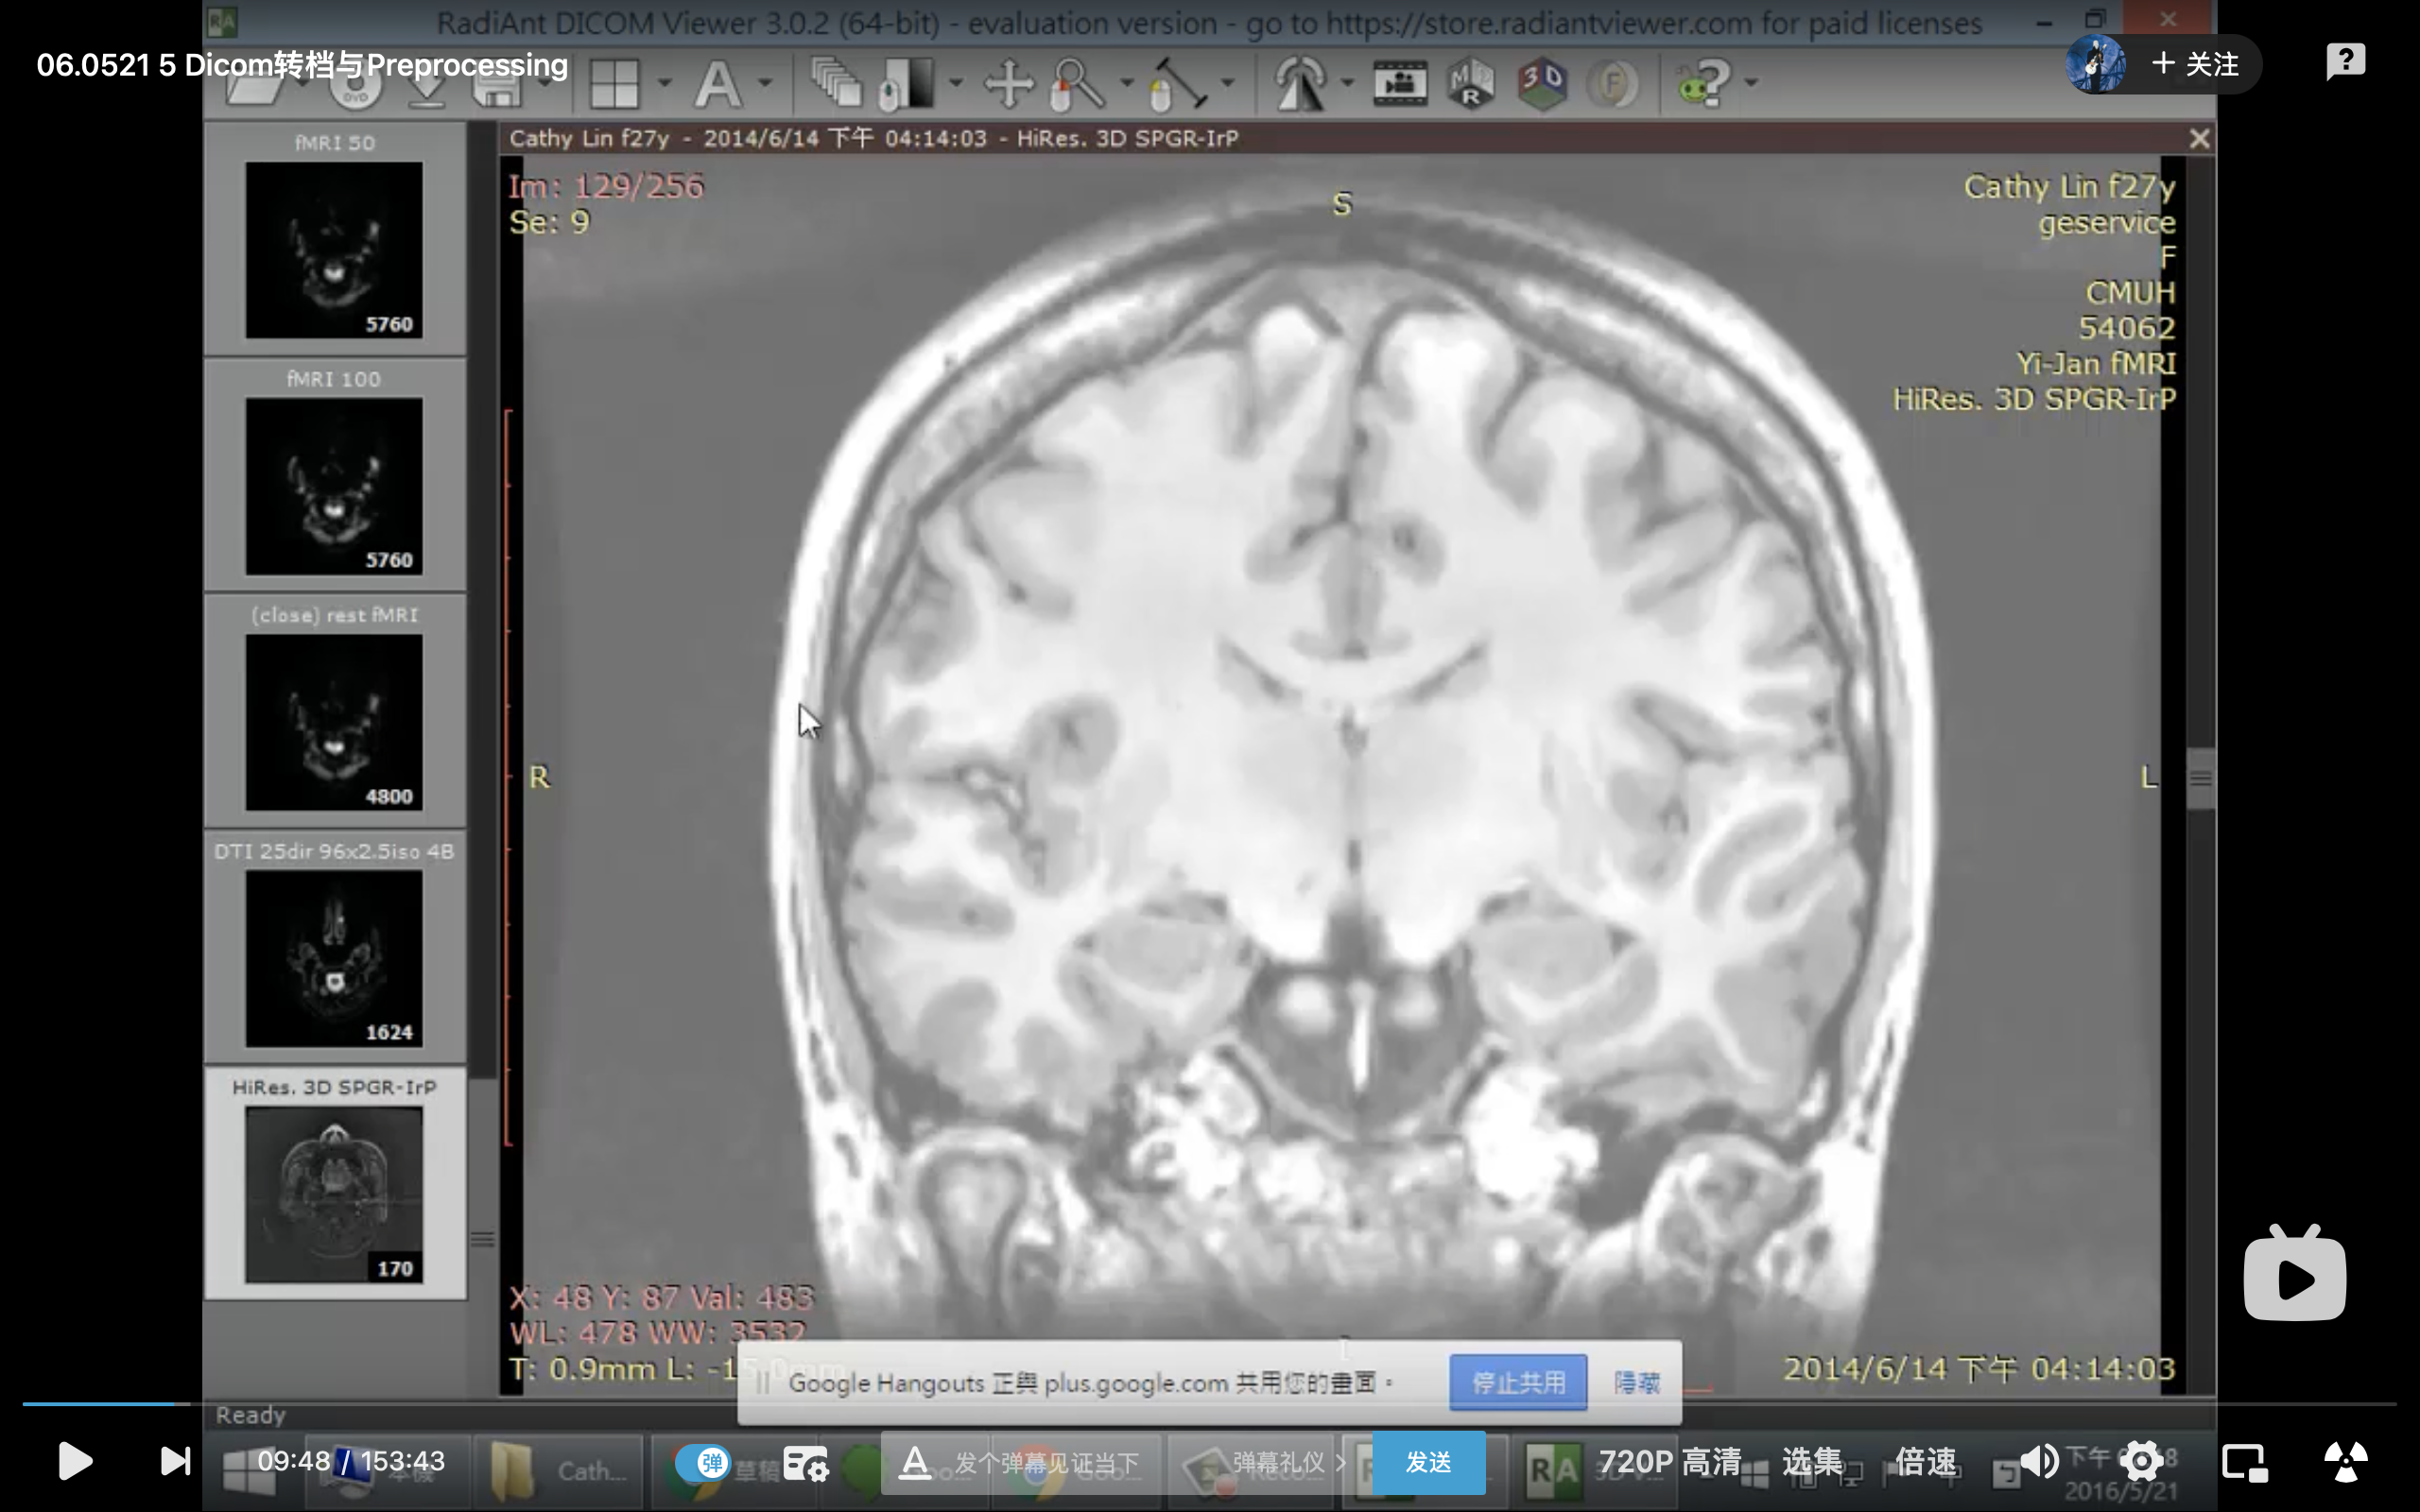The height and width of the screenshot is (1512, 2420).
Task: Click the cine mode film icon
Action: (x=1399, y=83)
